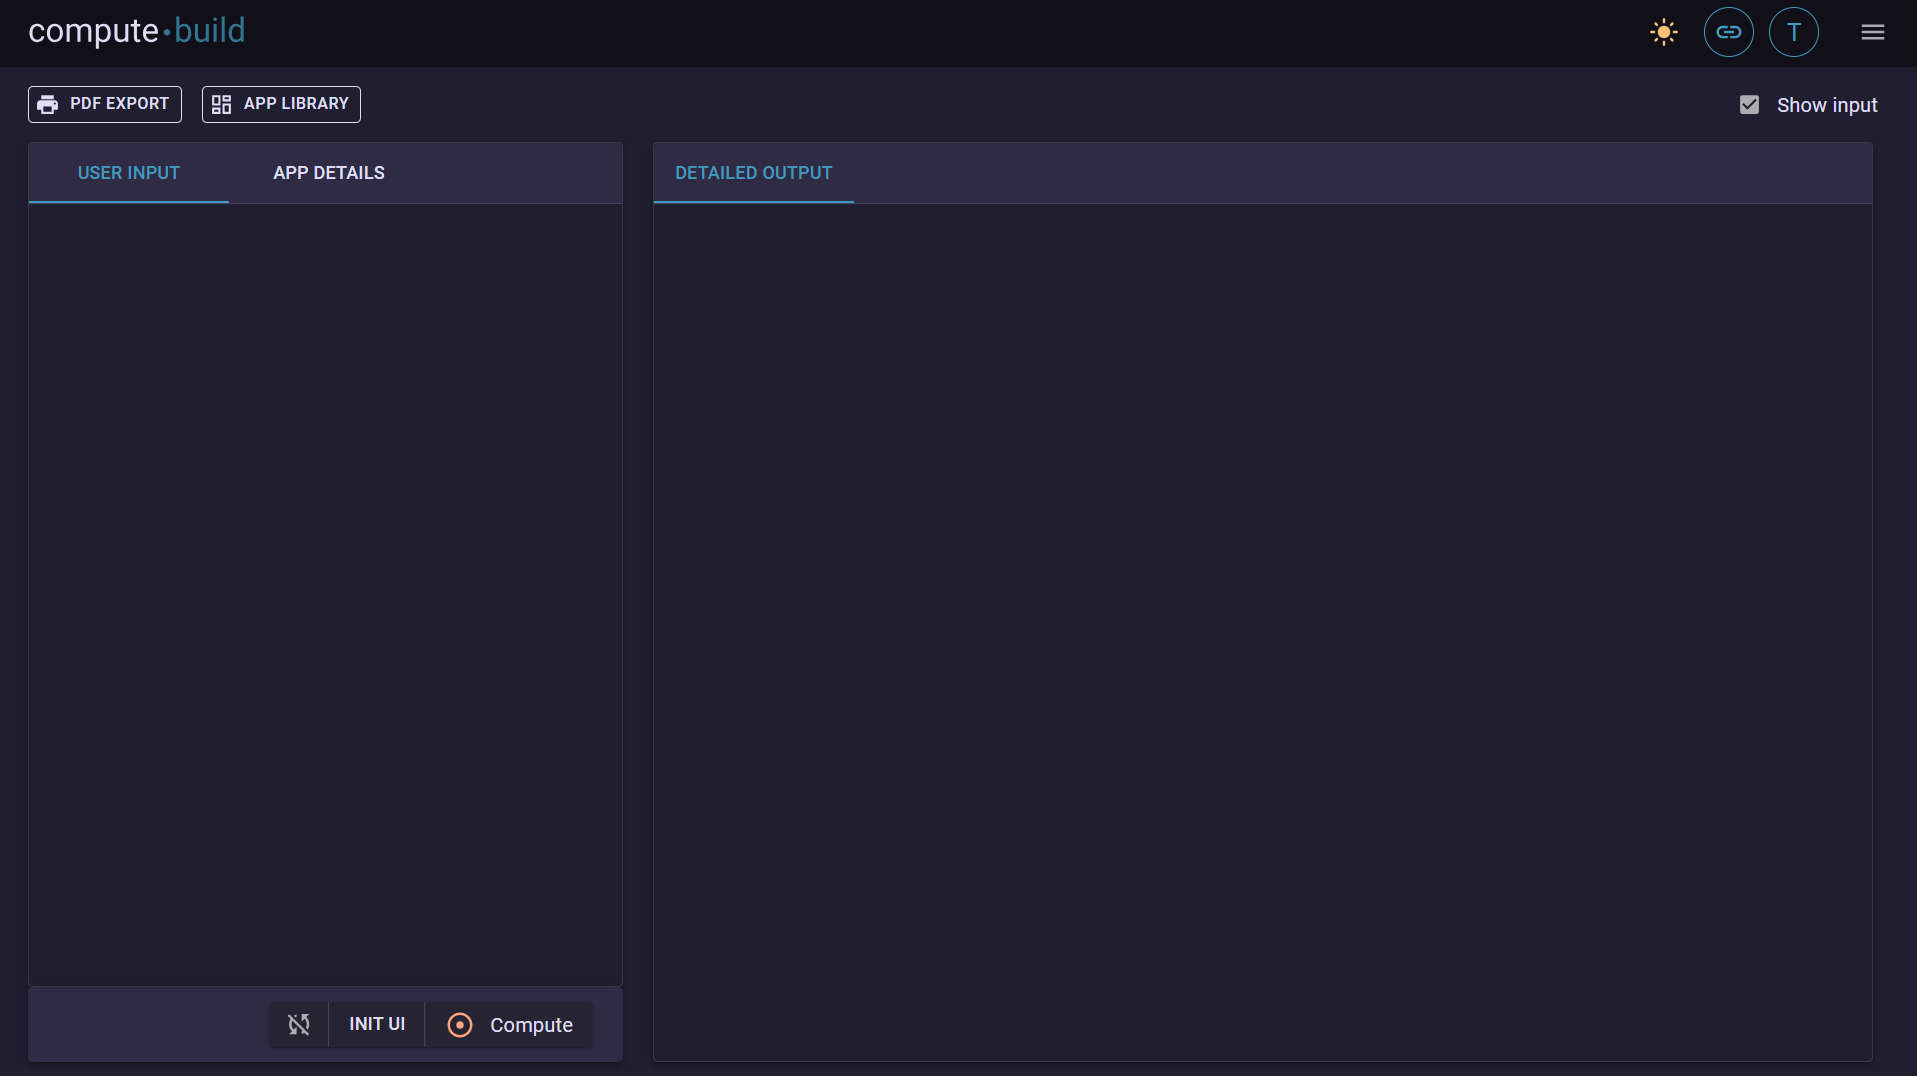Click the link sharing icon in the header
The width and height of the screenshot is (1917, 1076).
pos(1728,31)
